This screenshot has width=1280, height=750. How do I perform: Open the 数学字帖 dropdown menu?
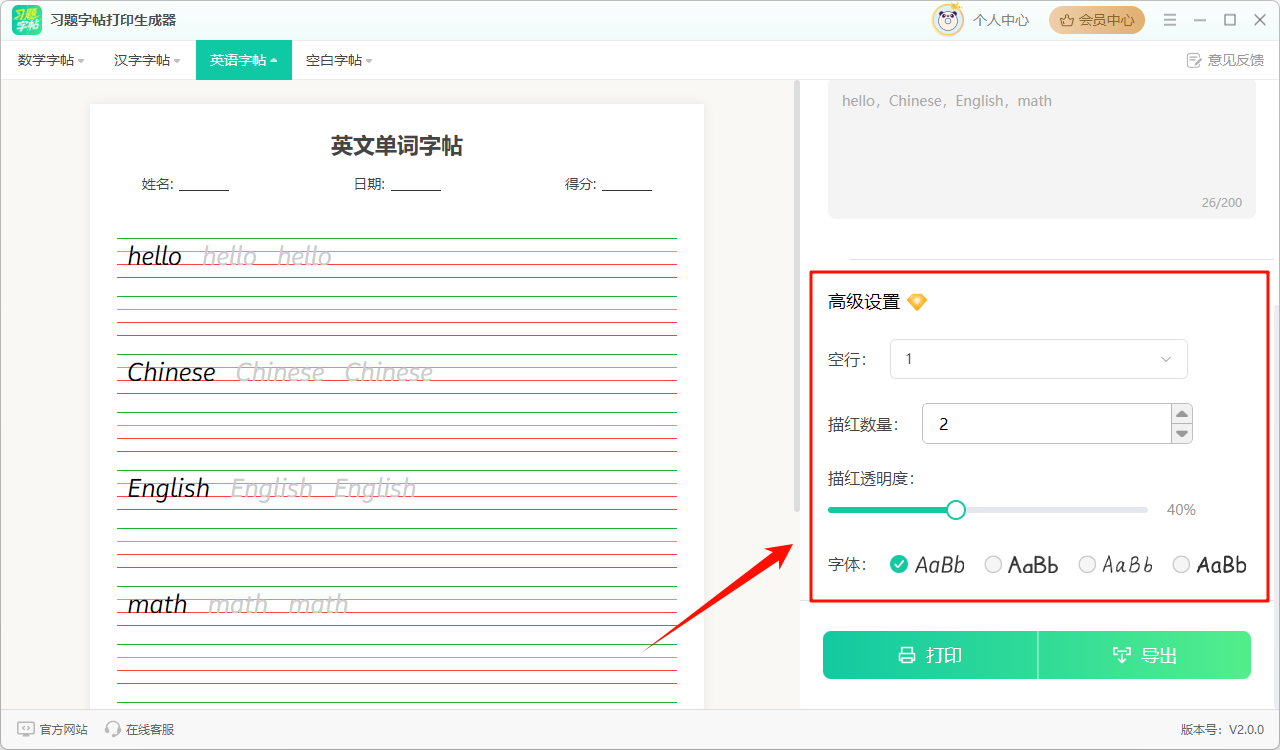[51, 60]
